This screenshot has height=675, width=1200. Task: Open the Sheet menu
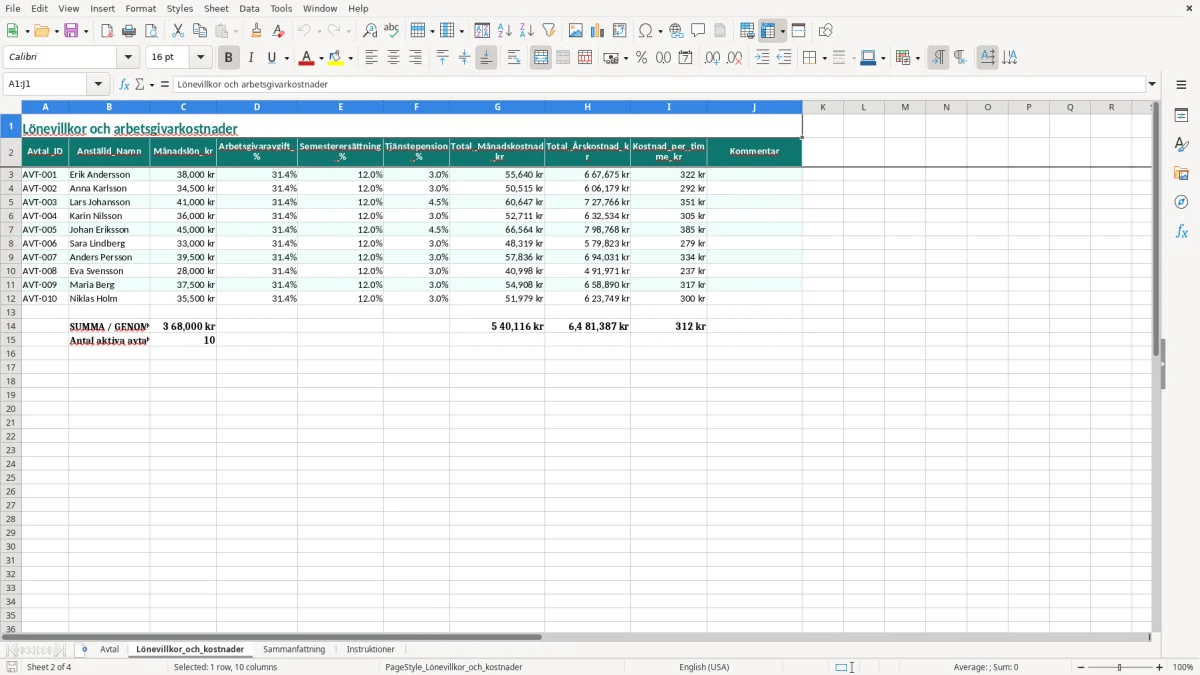(216, 8)
